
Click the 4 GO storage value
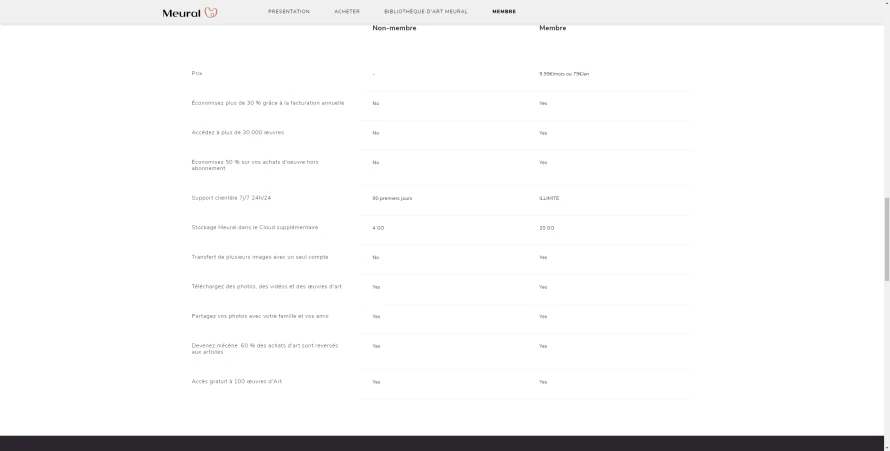coord(378,227)
